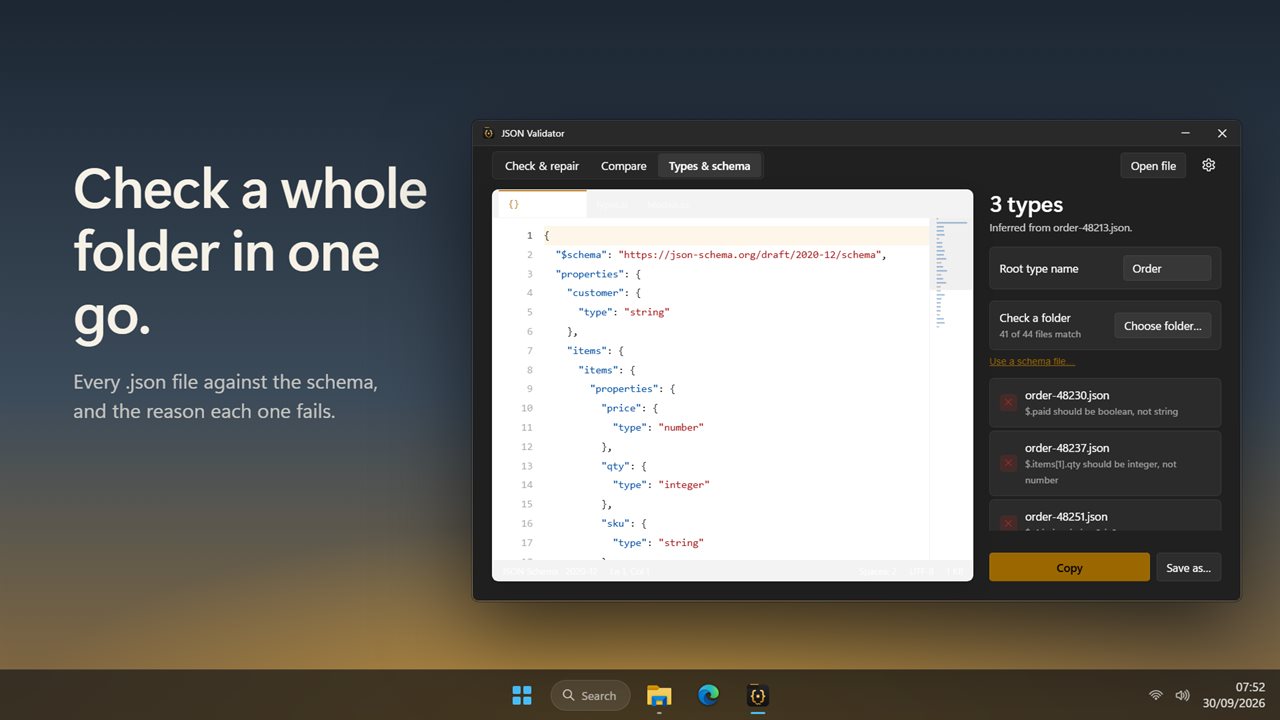Click the Save as... button
This screenshot has width=1280, height=720.
1188,567
